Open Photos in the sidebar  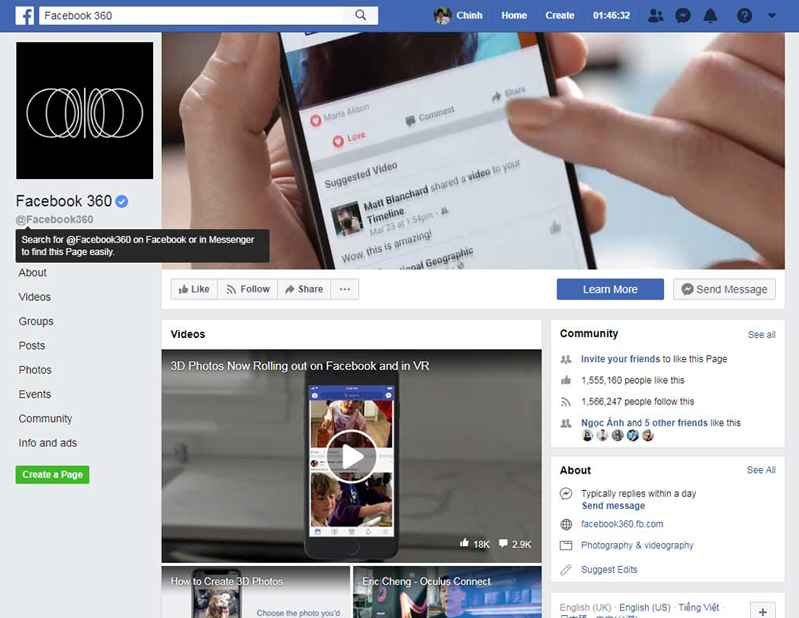coord(35,370)
